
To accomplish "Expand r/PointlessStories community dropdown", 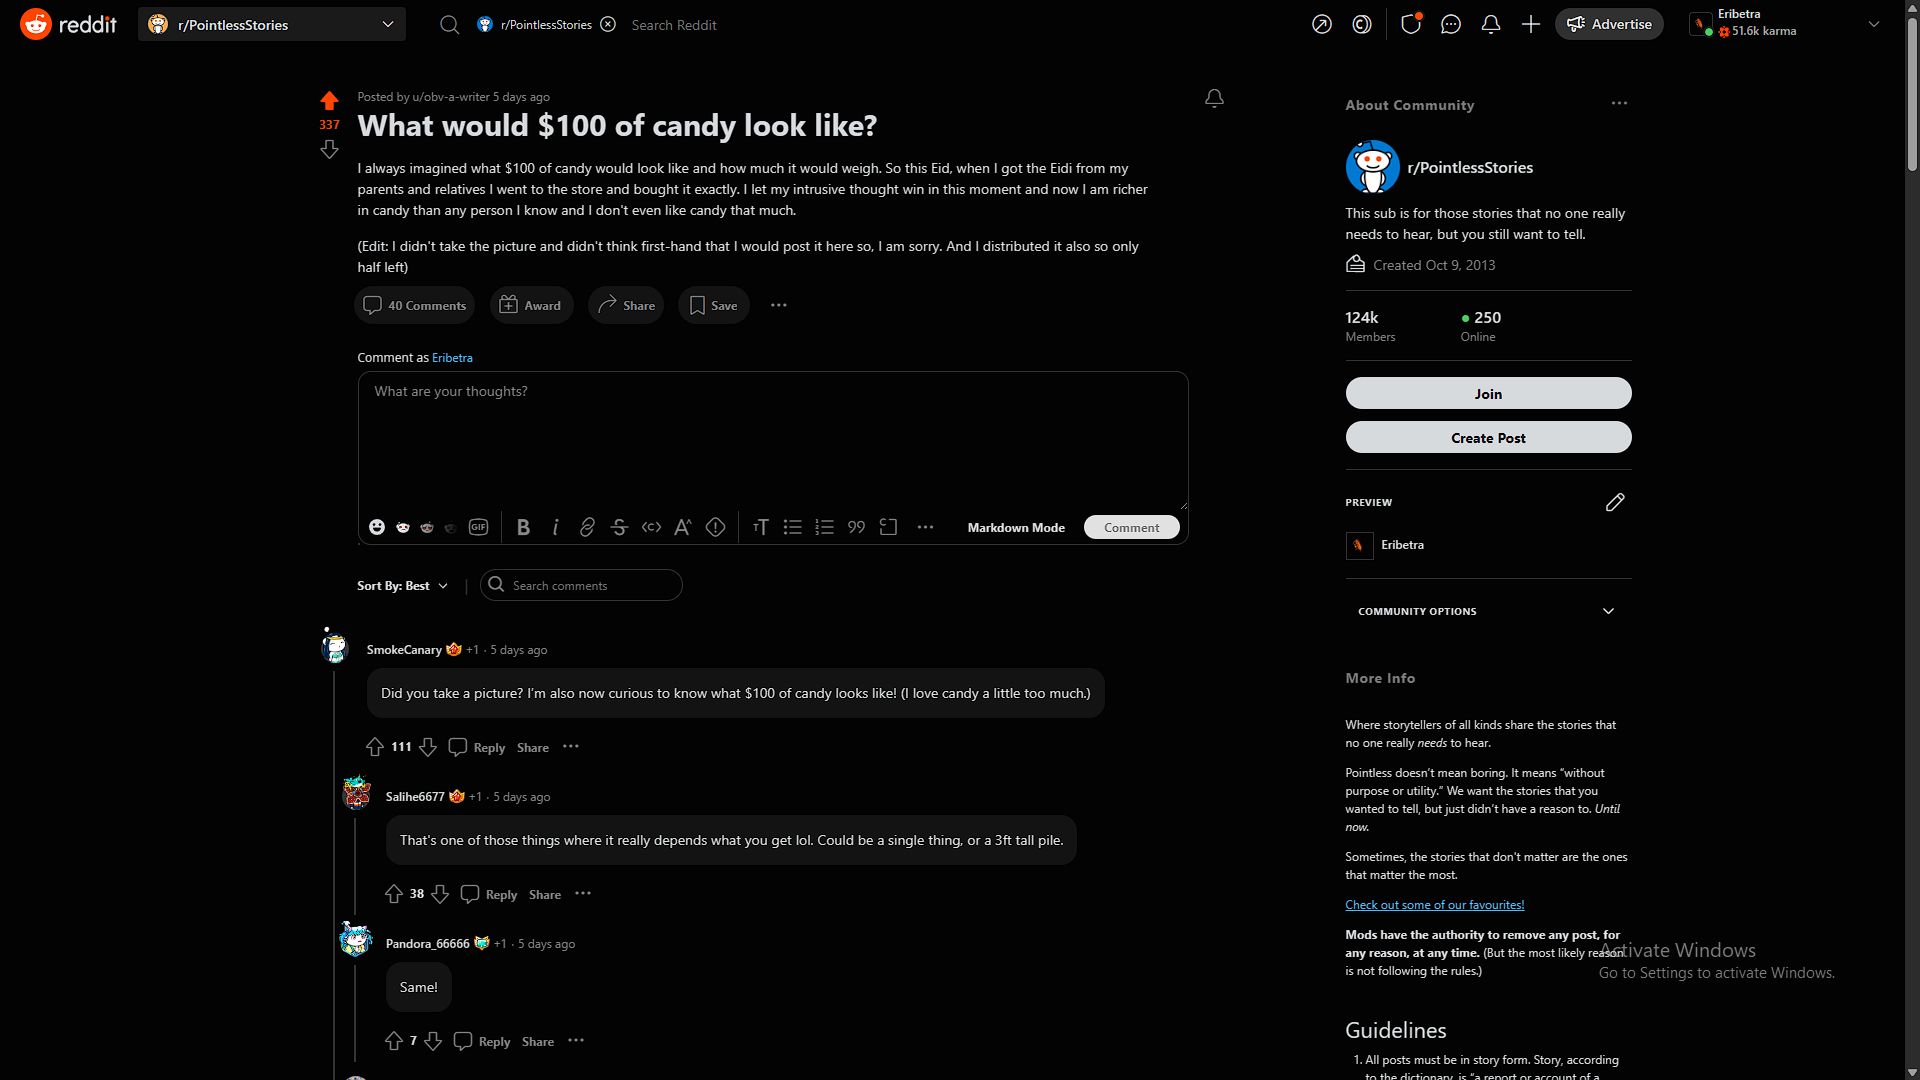I will (388, 24).
